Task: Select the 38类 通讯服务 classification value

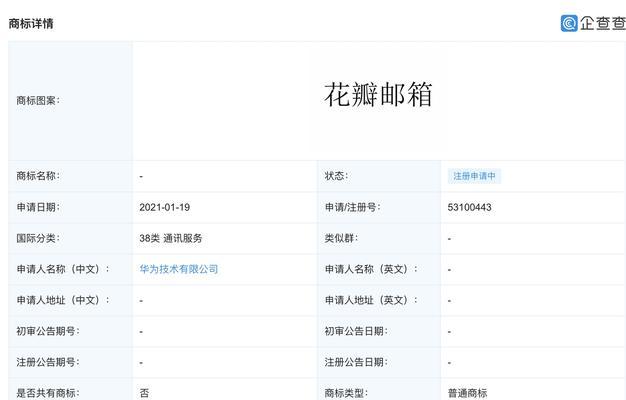Action: (x=171, y=238)
